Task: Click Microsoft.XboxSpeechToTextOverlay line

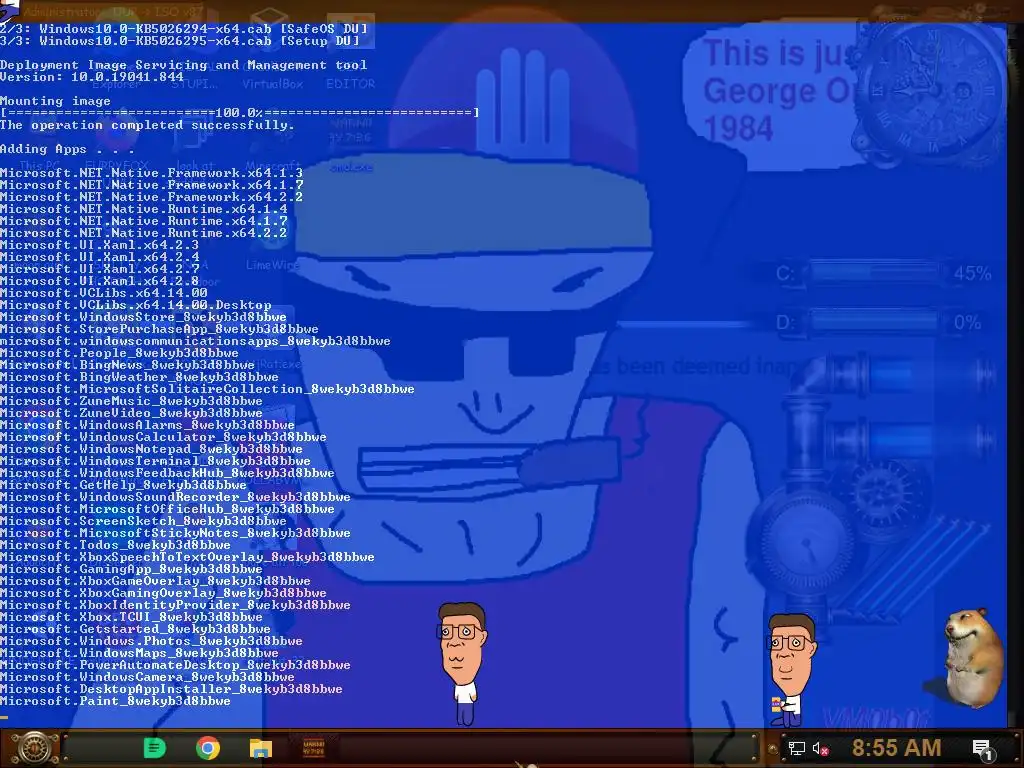Action: click(187, 557)
